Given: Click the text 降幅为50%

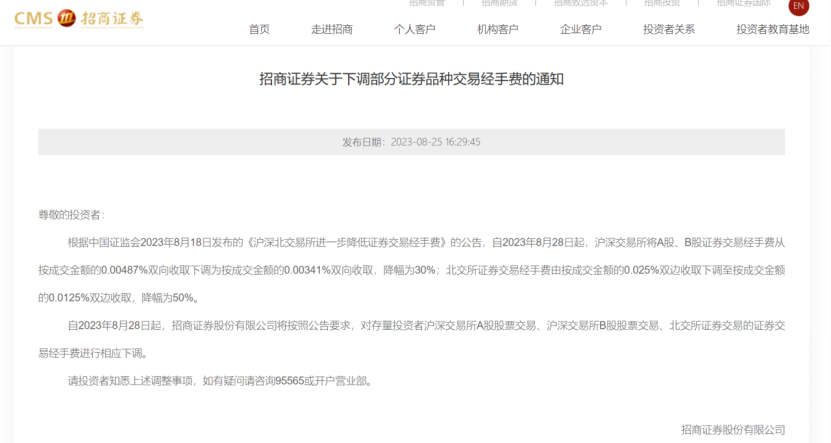Looking at the screenshot, I should coord(167,298).
